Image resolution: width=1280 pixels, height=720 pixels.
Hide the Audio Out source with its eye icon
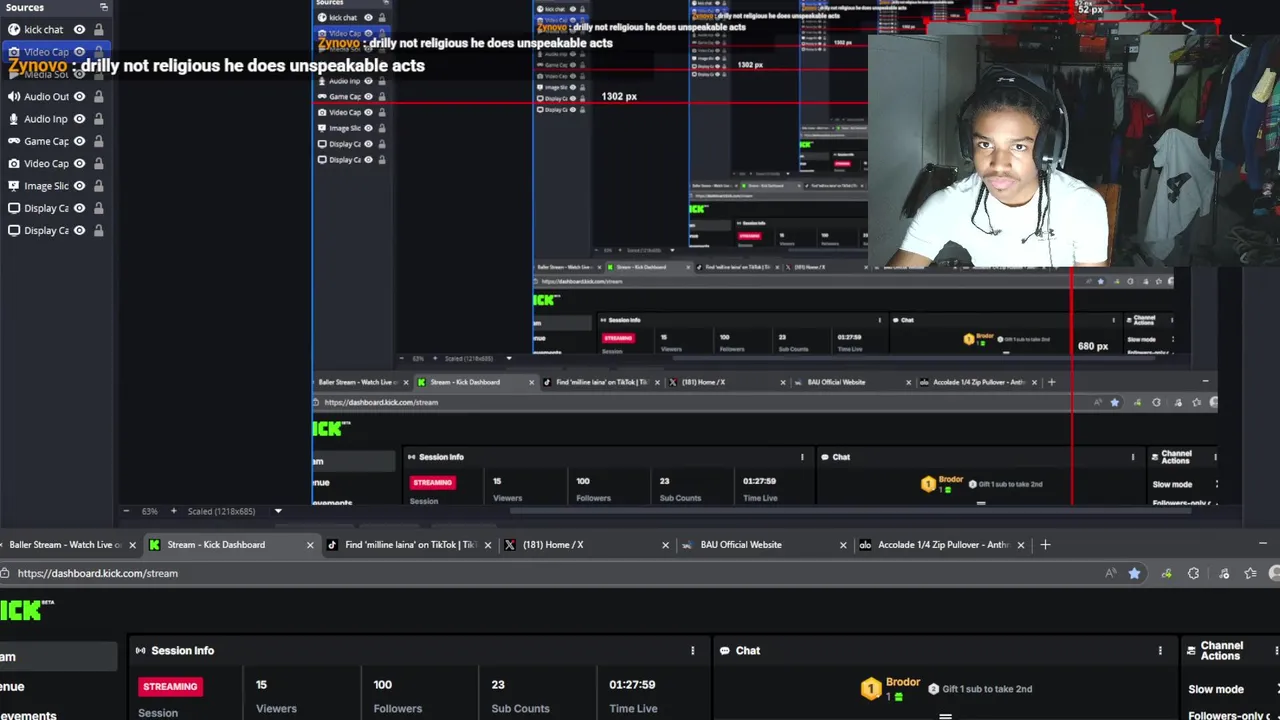(79, 97)
